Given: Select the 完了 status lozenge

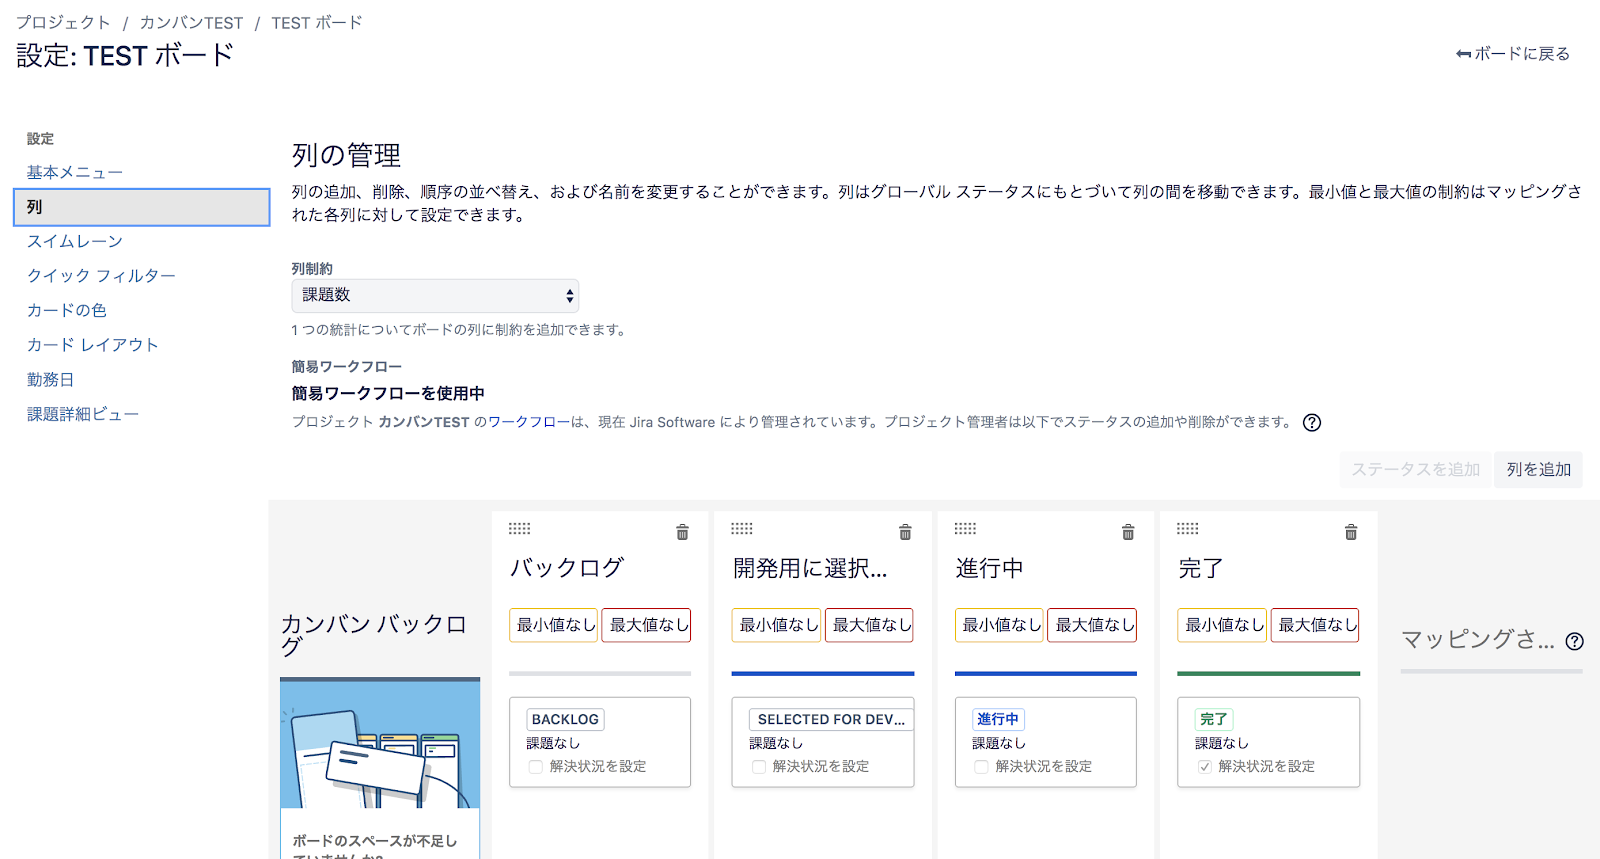Looking at the screenshot, I should (1214, 719).
